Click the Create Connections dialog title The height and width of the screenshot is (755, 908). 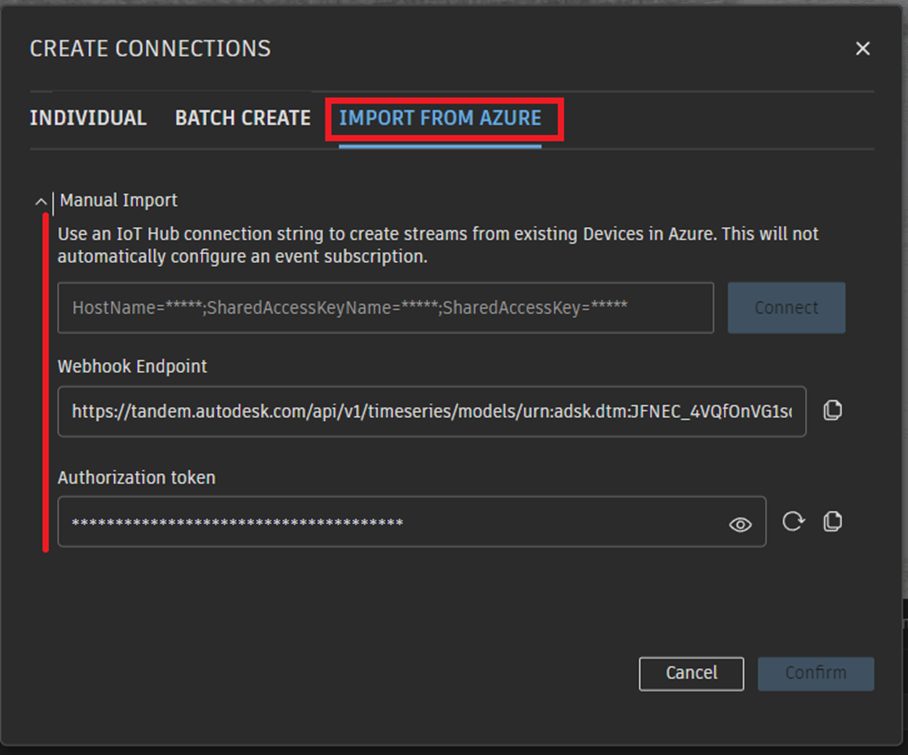150,48
